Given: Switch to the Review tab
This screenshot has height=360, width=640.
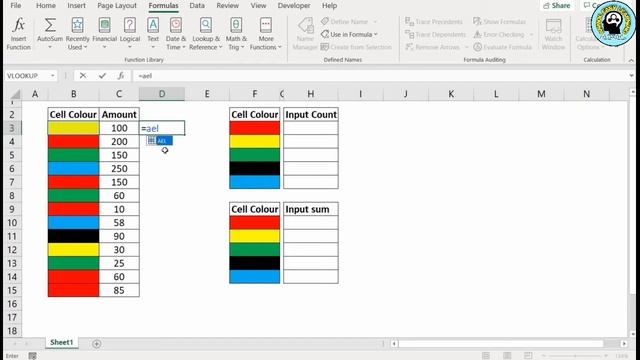Looking at the screenshot, I should point(227,6).
